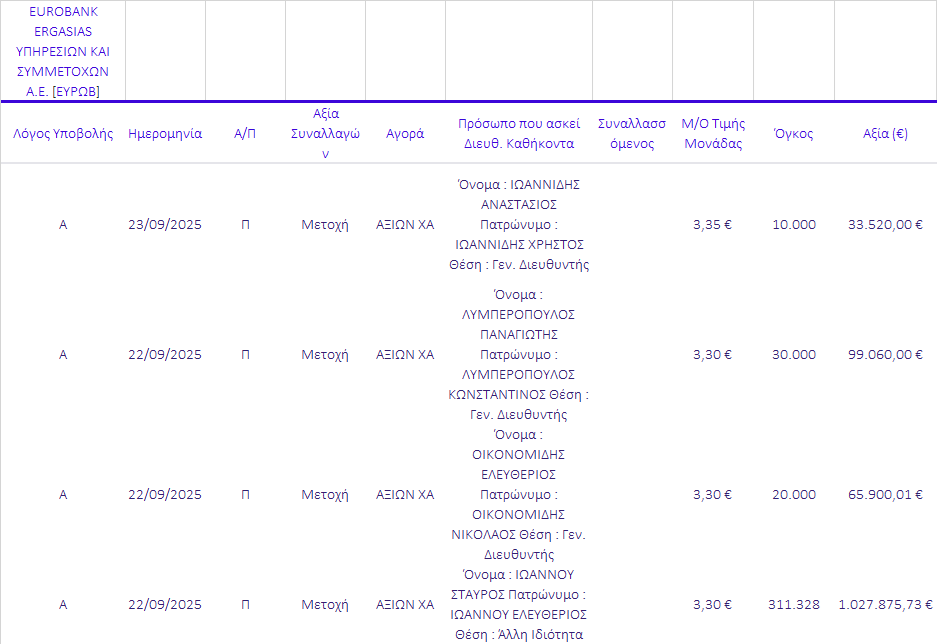The height and width of the screenshot is (644, 937).
Task: Select the ΙΩΑΝΝΟΥ ΣΤΑΥΡΟΣ person cell
Action: tap(519, 605)
